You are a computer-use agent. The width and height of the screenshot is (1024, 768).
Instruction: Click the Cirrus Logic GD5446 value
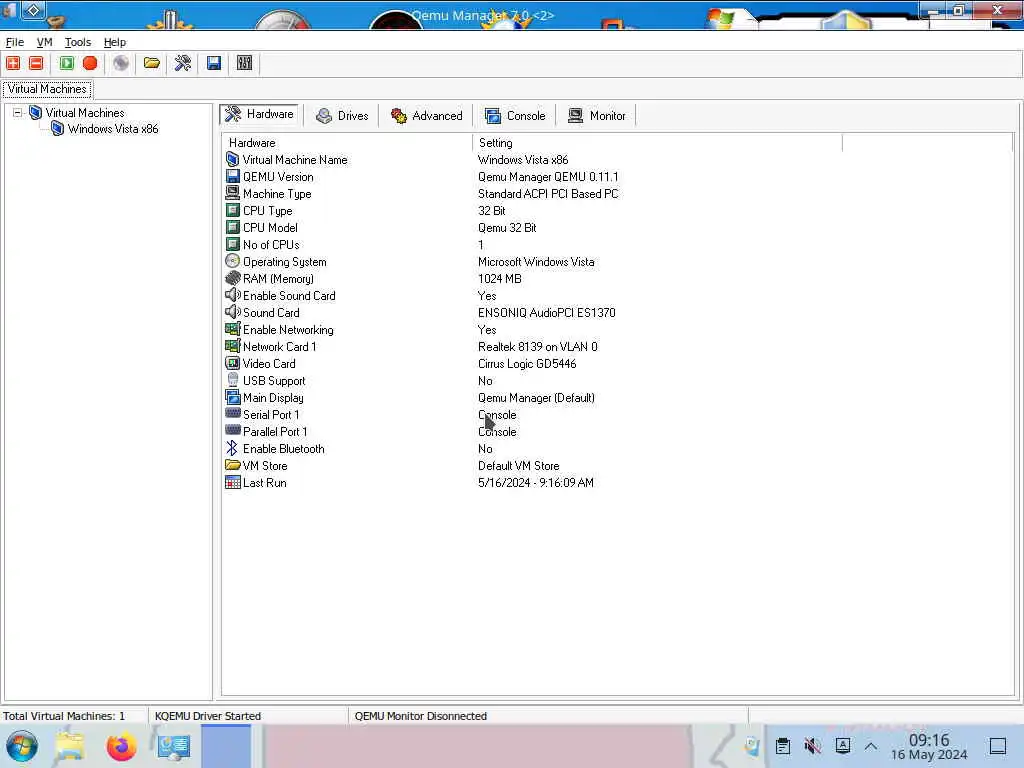527,364
